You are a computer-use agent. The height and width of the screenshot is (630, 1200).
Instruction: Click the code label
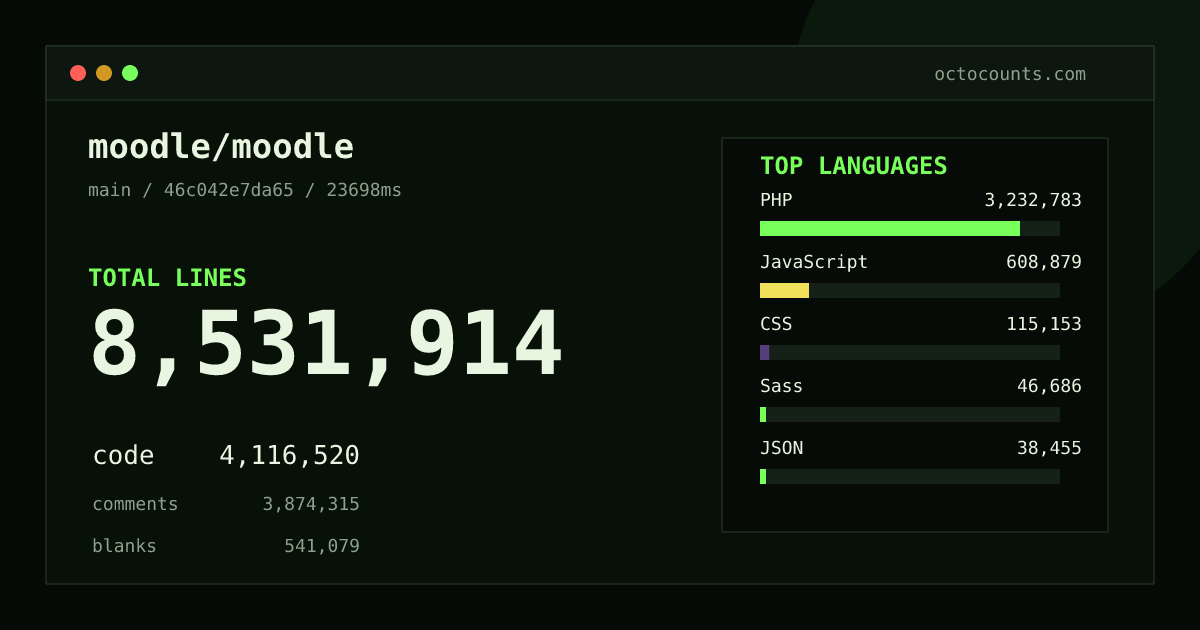tap(123, 456)
